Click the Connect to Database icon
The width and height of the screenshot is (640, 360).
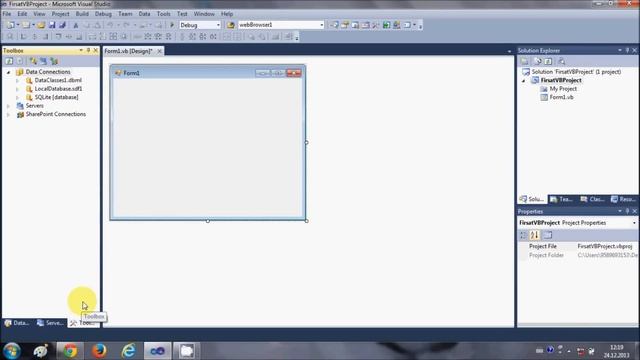[33, 61]
